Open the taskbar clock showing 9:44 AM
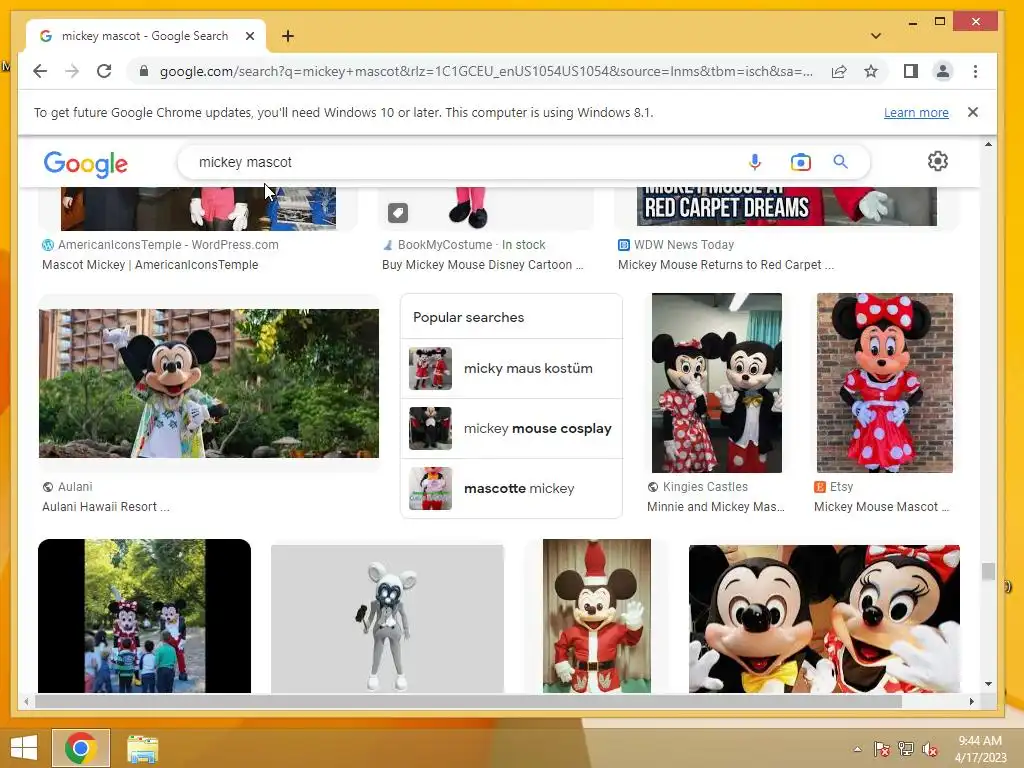This screenshot has width=1024, height=768. pyautogui.click(x=980, y=749)
